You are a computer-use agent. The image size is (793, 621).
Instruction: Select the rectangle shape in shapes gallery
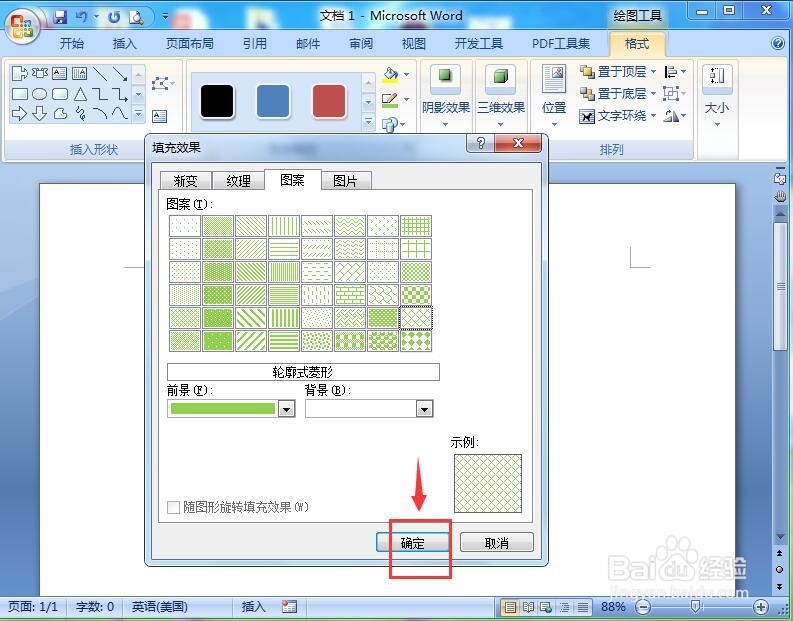(x=19, y=94)
